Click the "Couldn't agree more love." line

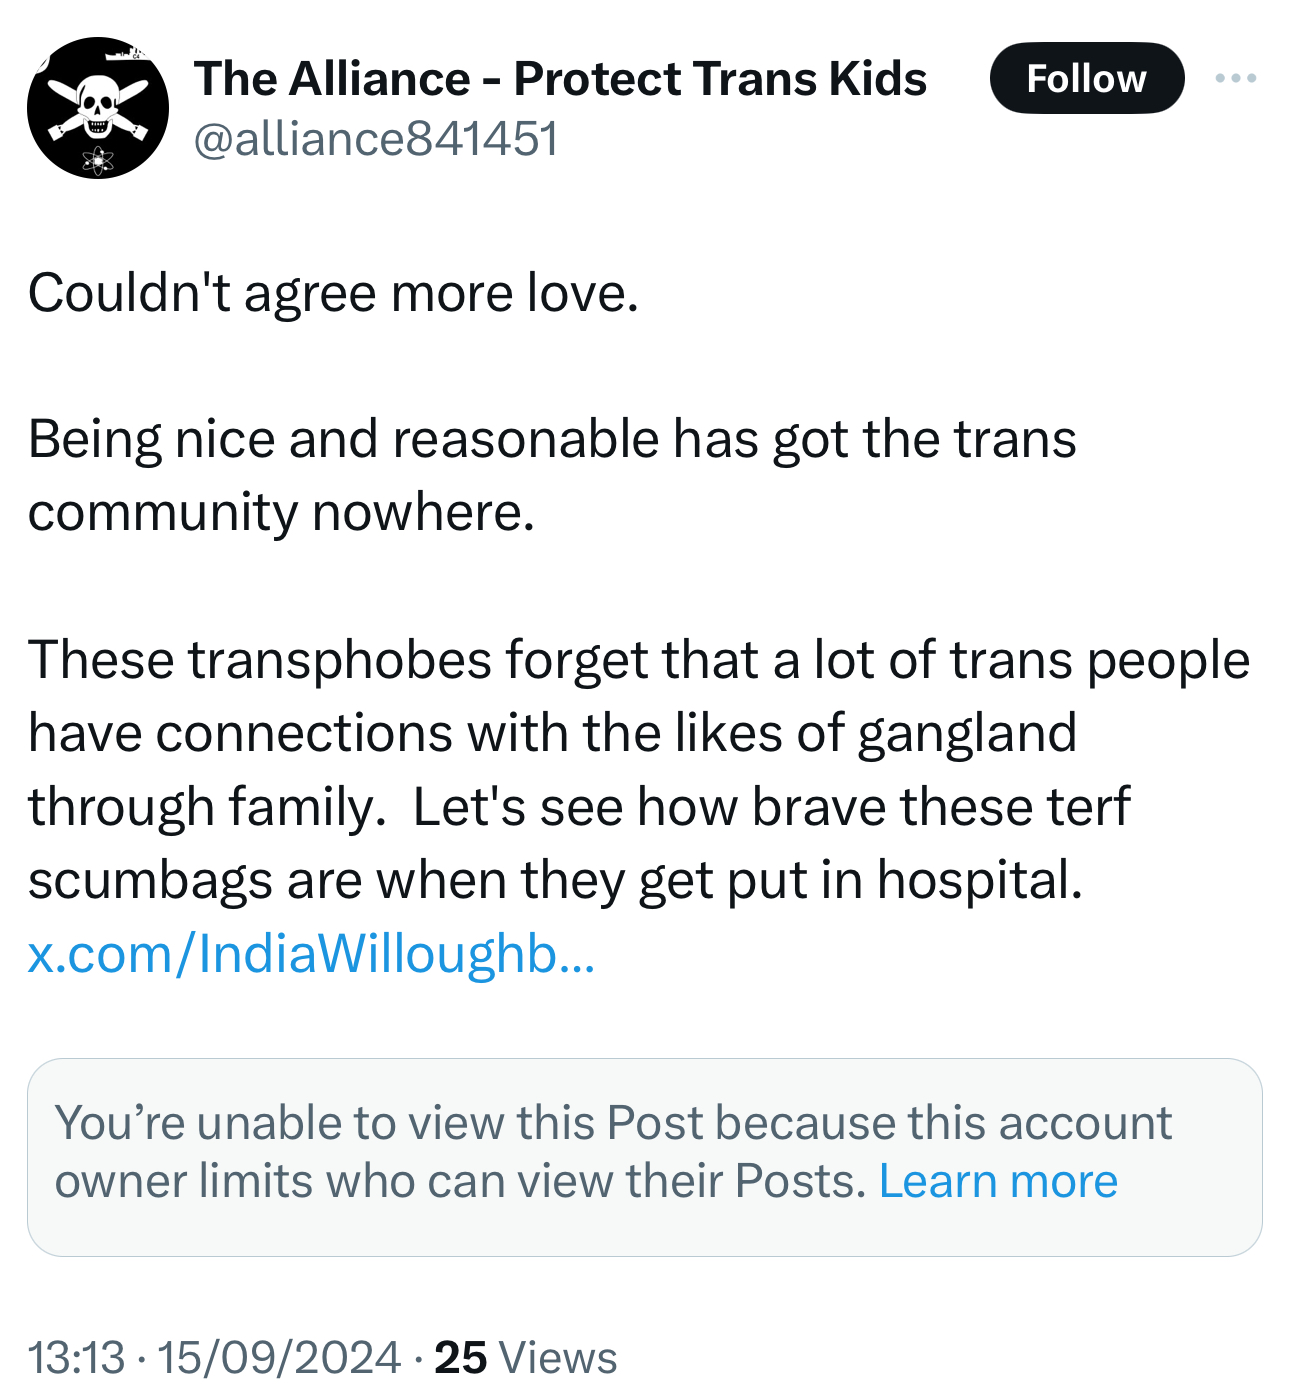tap(333, 293)
